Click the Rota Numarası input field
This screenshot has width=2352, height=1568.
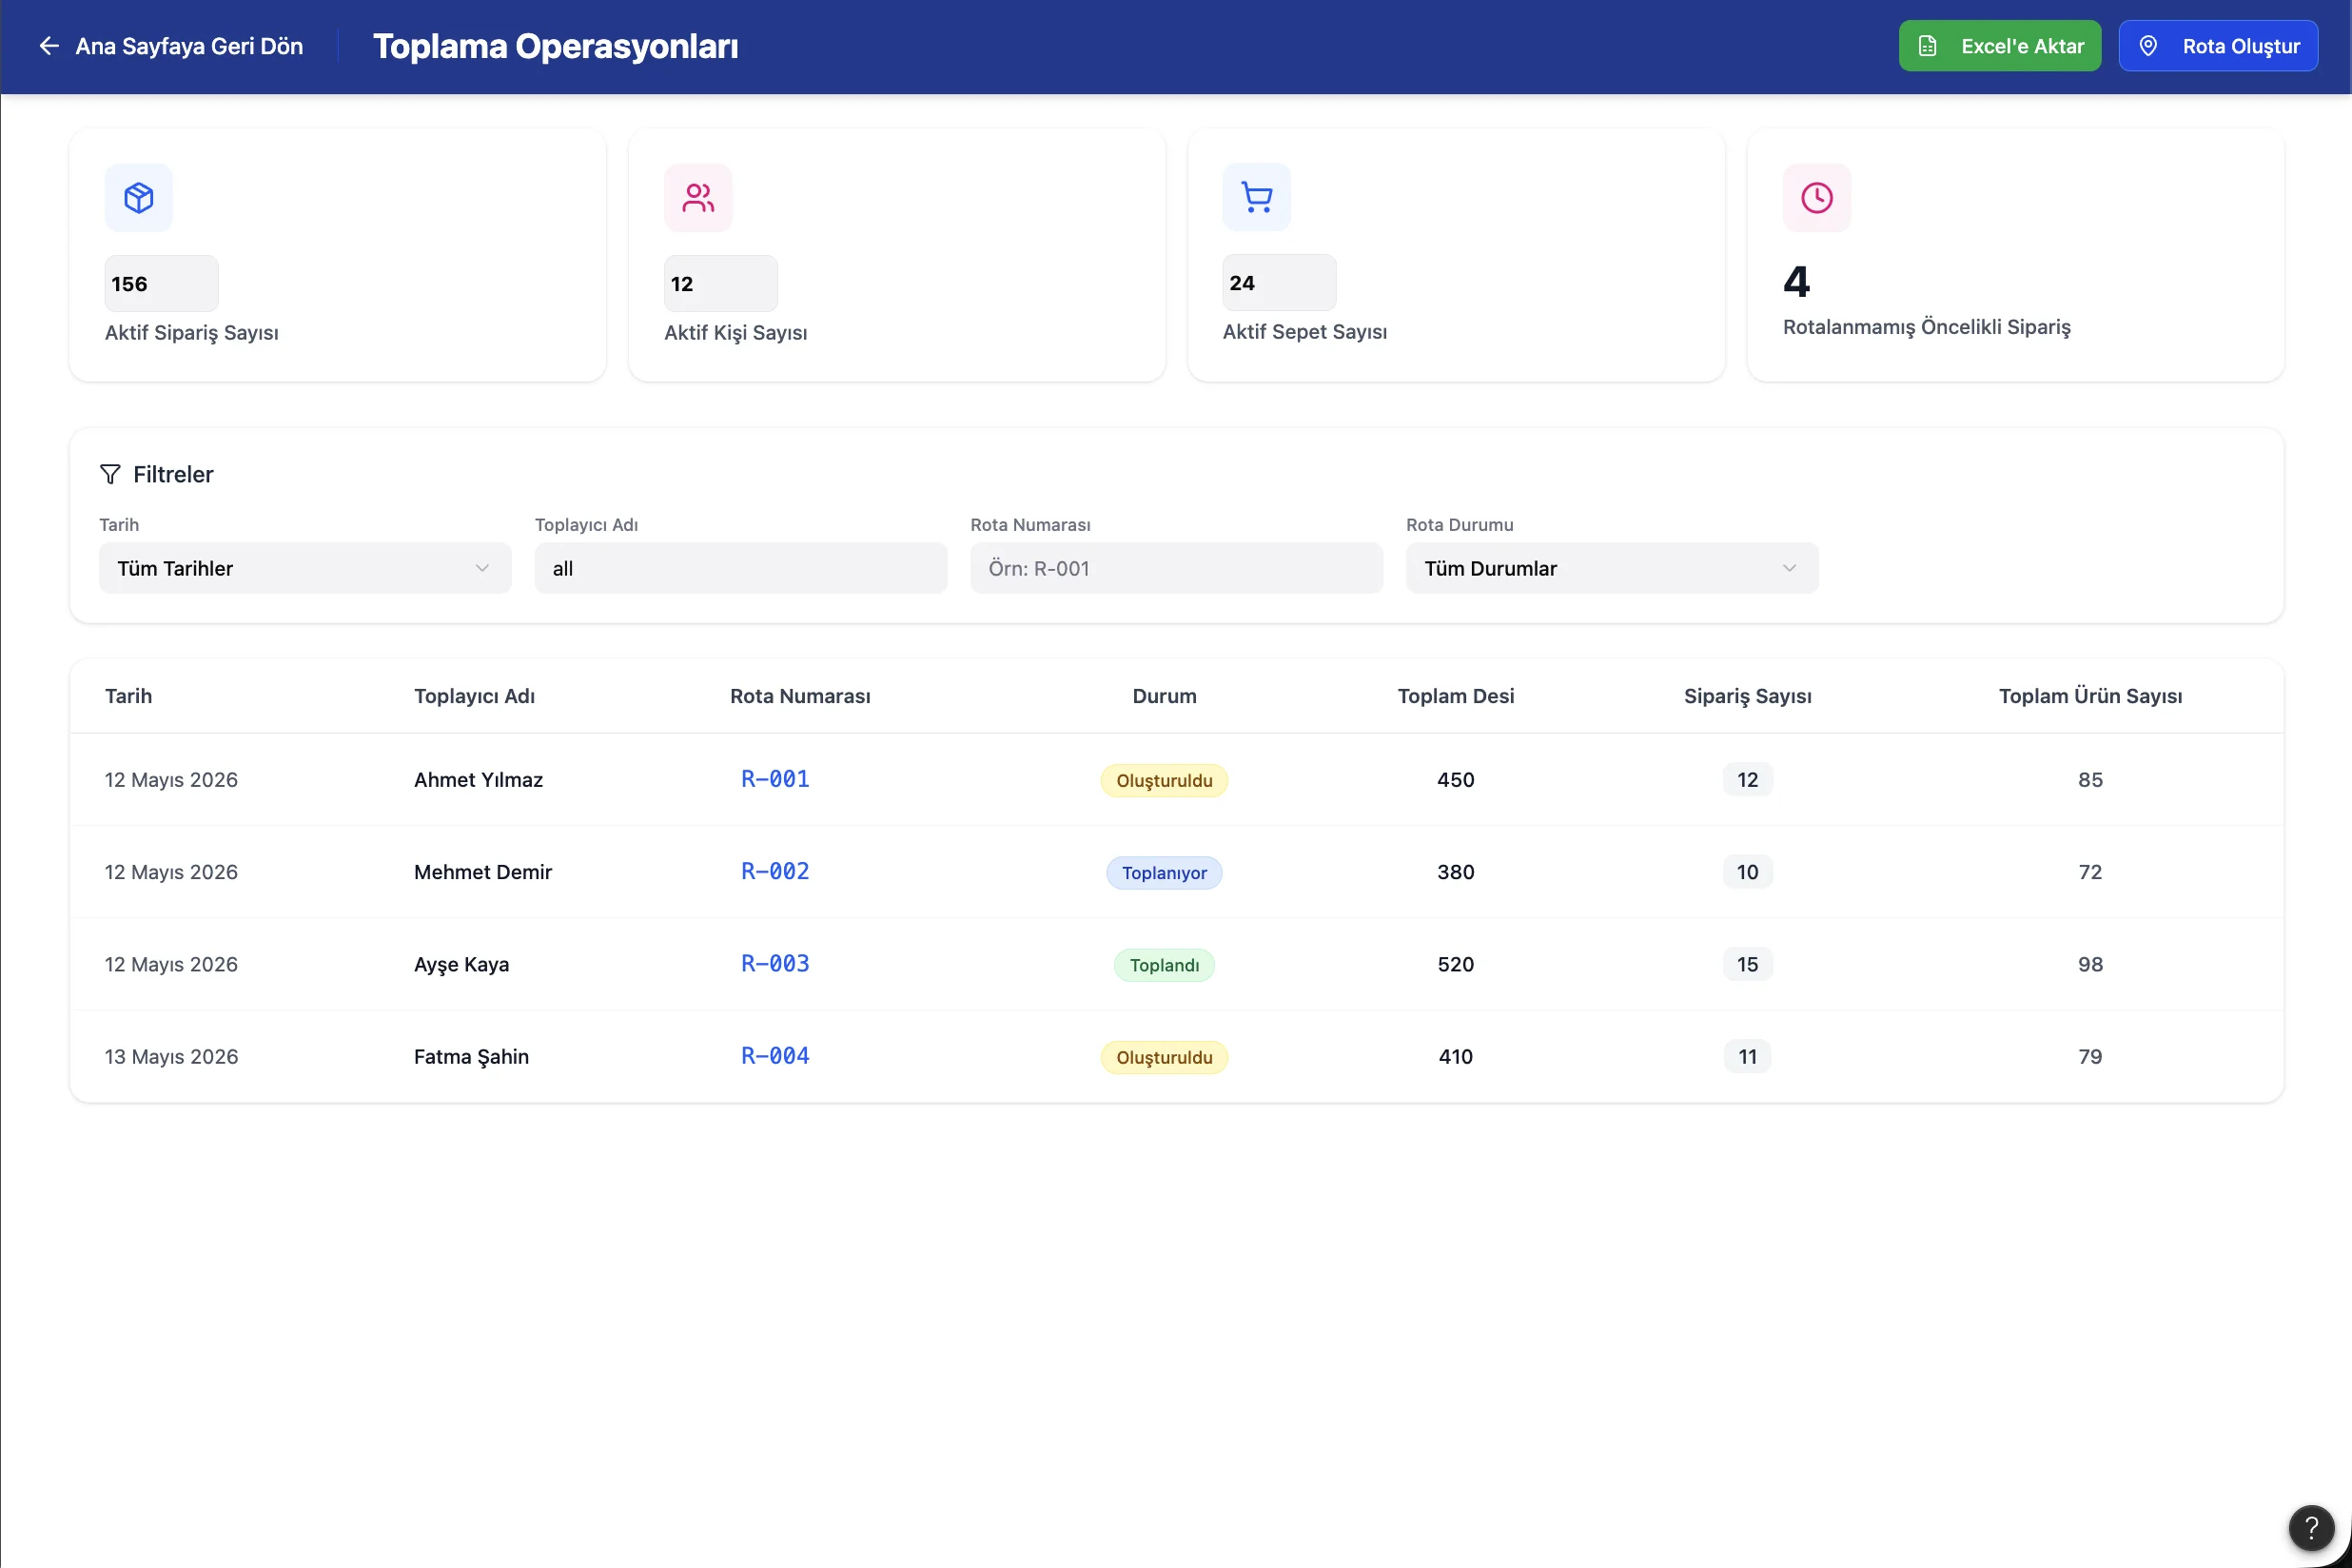tap(1176, 568)
